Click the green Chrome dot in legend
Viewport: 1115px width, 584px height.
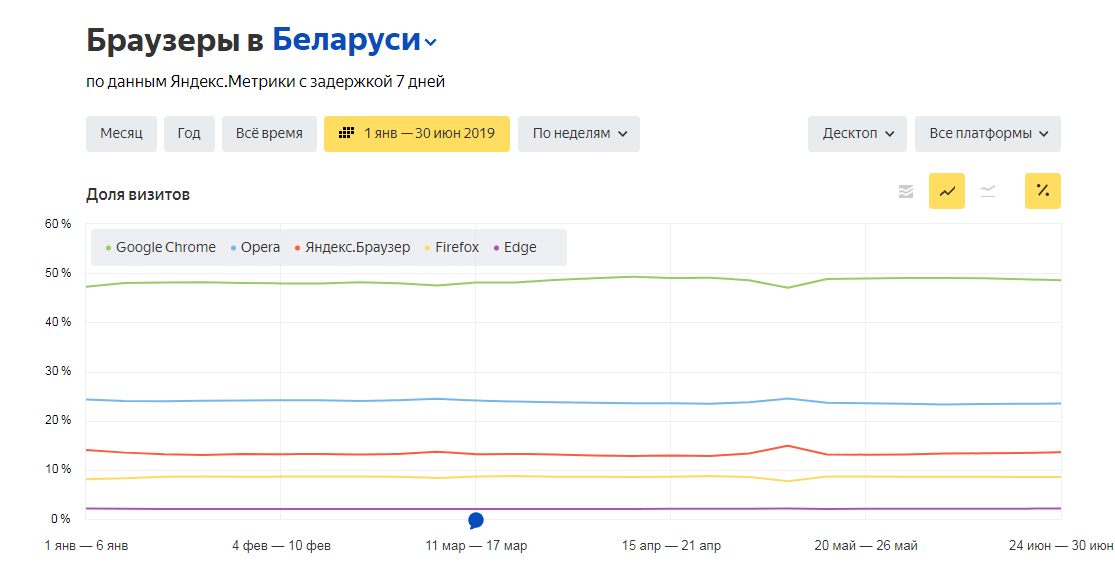(x=108, y=248)
